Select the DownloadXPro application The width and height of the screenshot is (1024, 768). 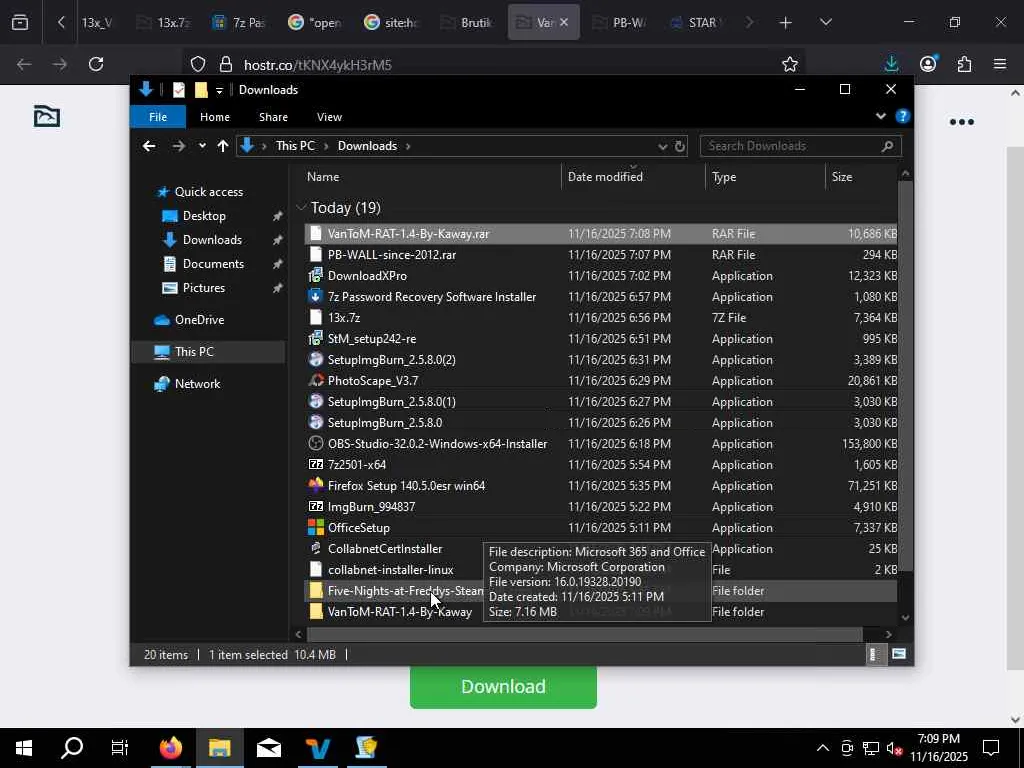click(x=367, y=276)
